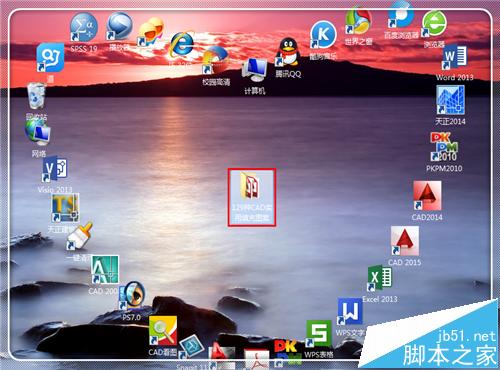Open the WPS文字 shortcut

pos(349,312)
